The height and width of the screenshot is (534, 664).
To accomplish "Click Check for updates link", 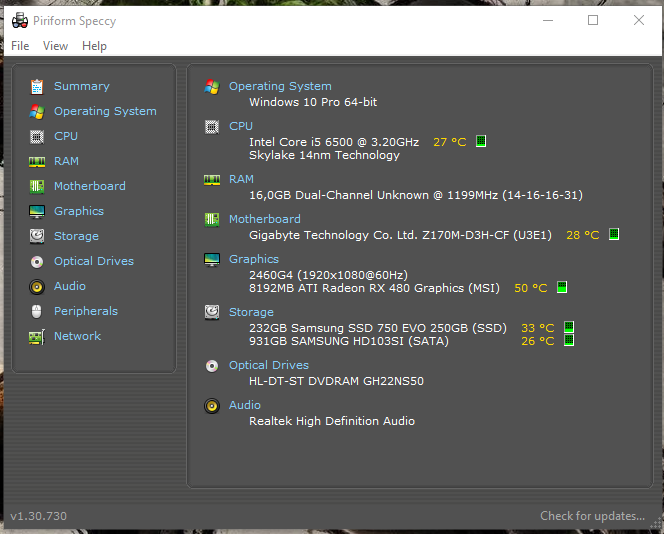I will pyautogui.click(x=592, y=516).
